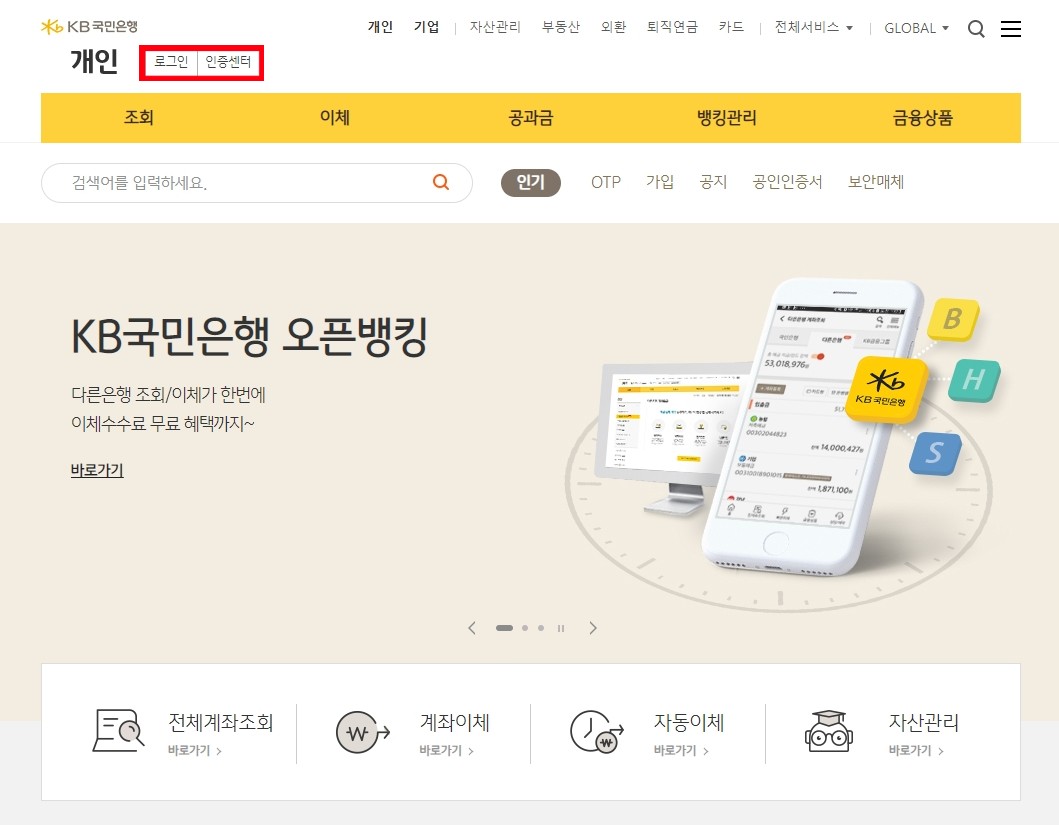Open search via the magnifier icon top right
The width and height of the screenshot is (1059, 825).
pyautogui.click(x=976, y=29)
